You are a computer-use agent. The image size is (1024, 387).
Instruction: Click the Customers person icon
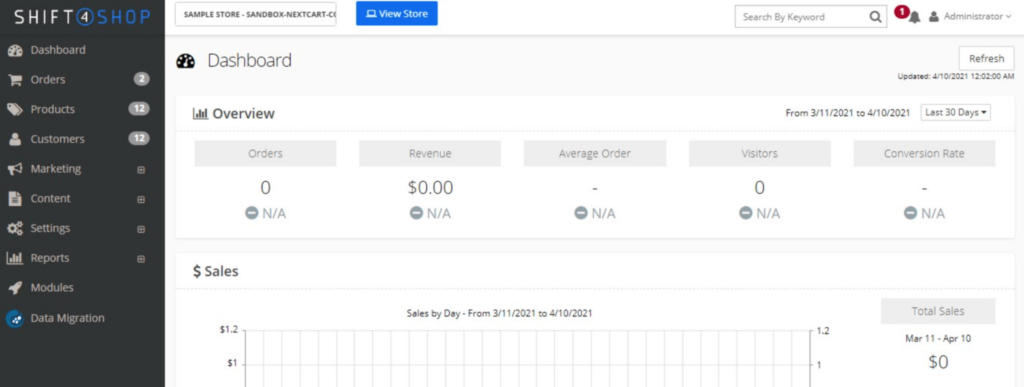15,139
